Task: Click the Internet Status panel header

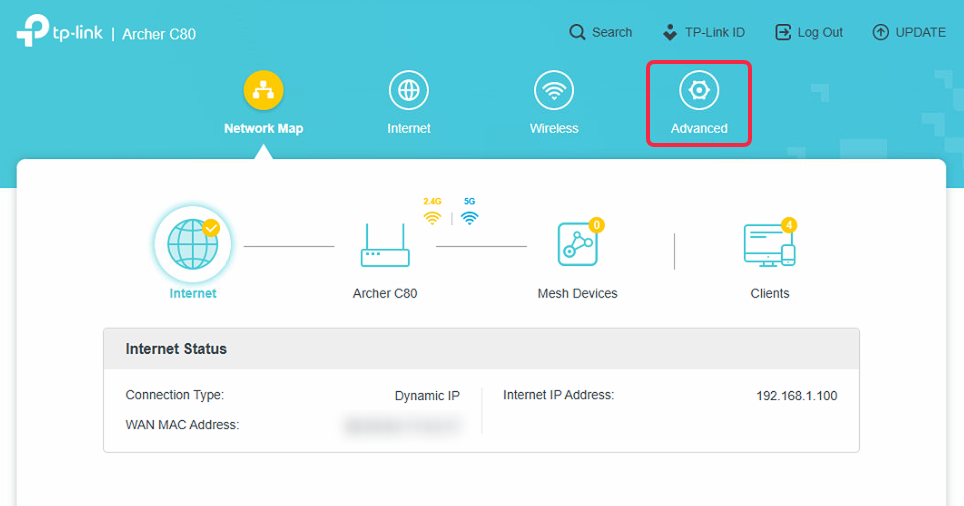Action: click(x=481, y=349)
